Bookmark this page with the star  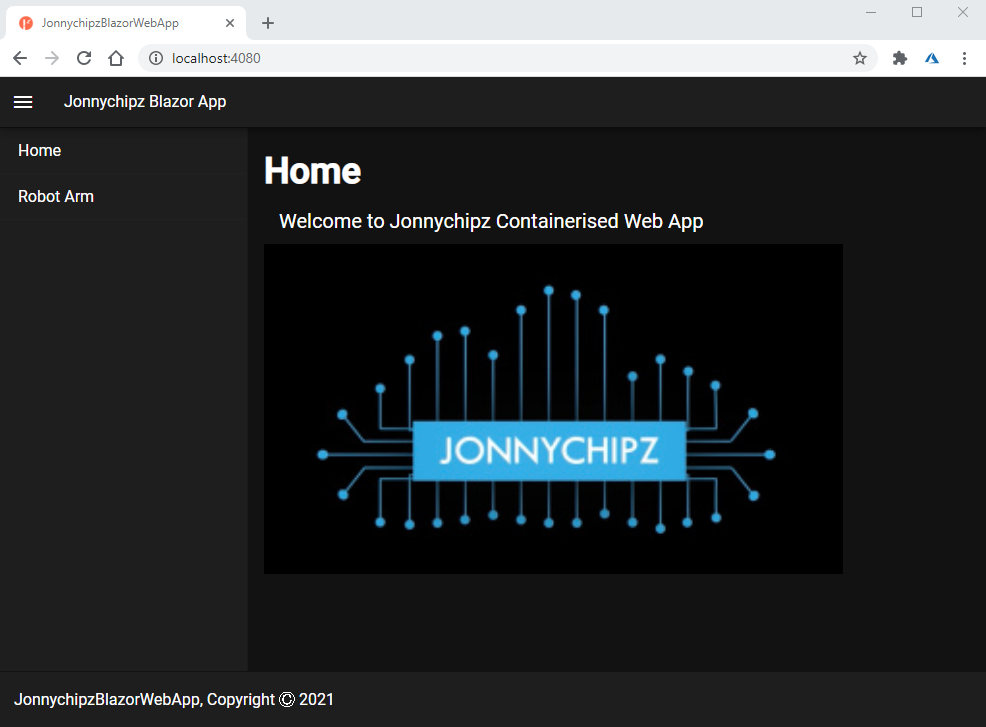[x=860, y=58]
